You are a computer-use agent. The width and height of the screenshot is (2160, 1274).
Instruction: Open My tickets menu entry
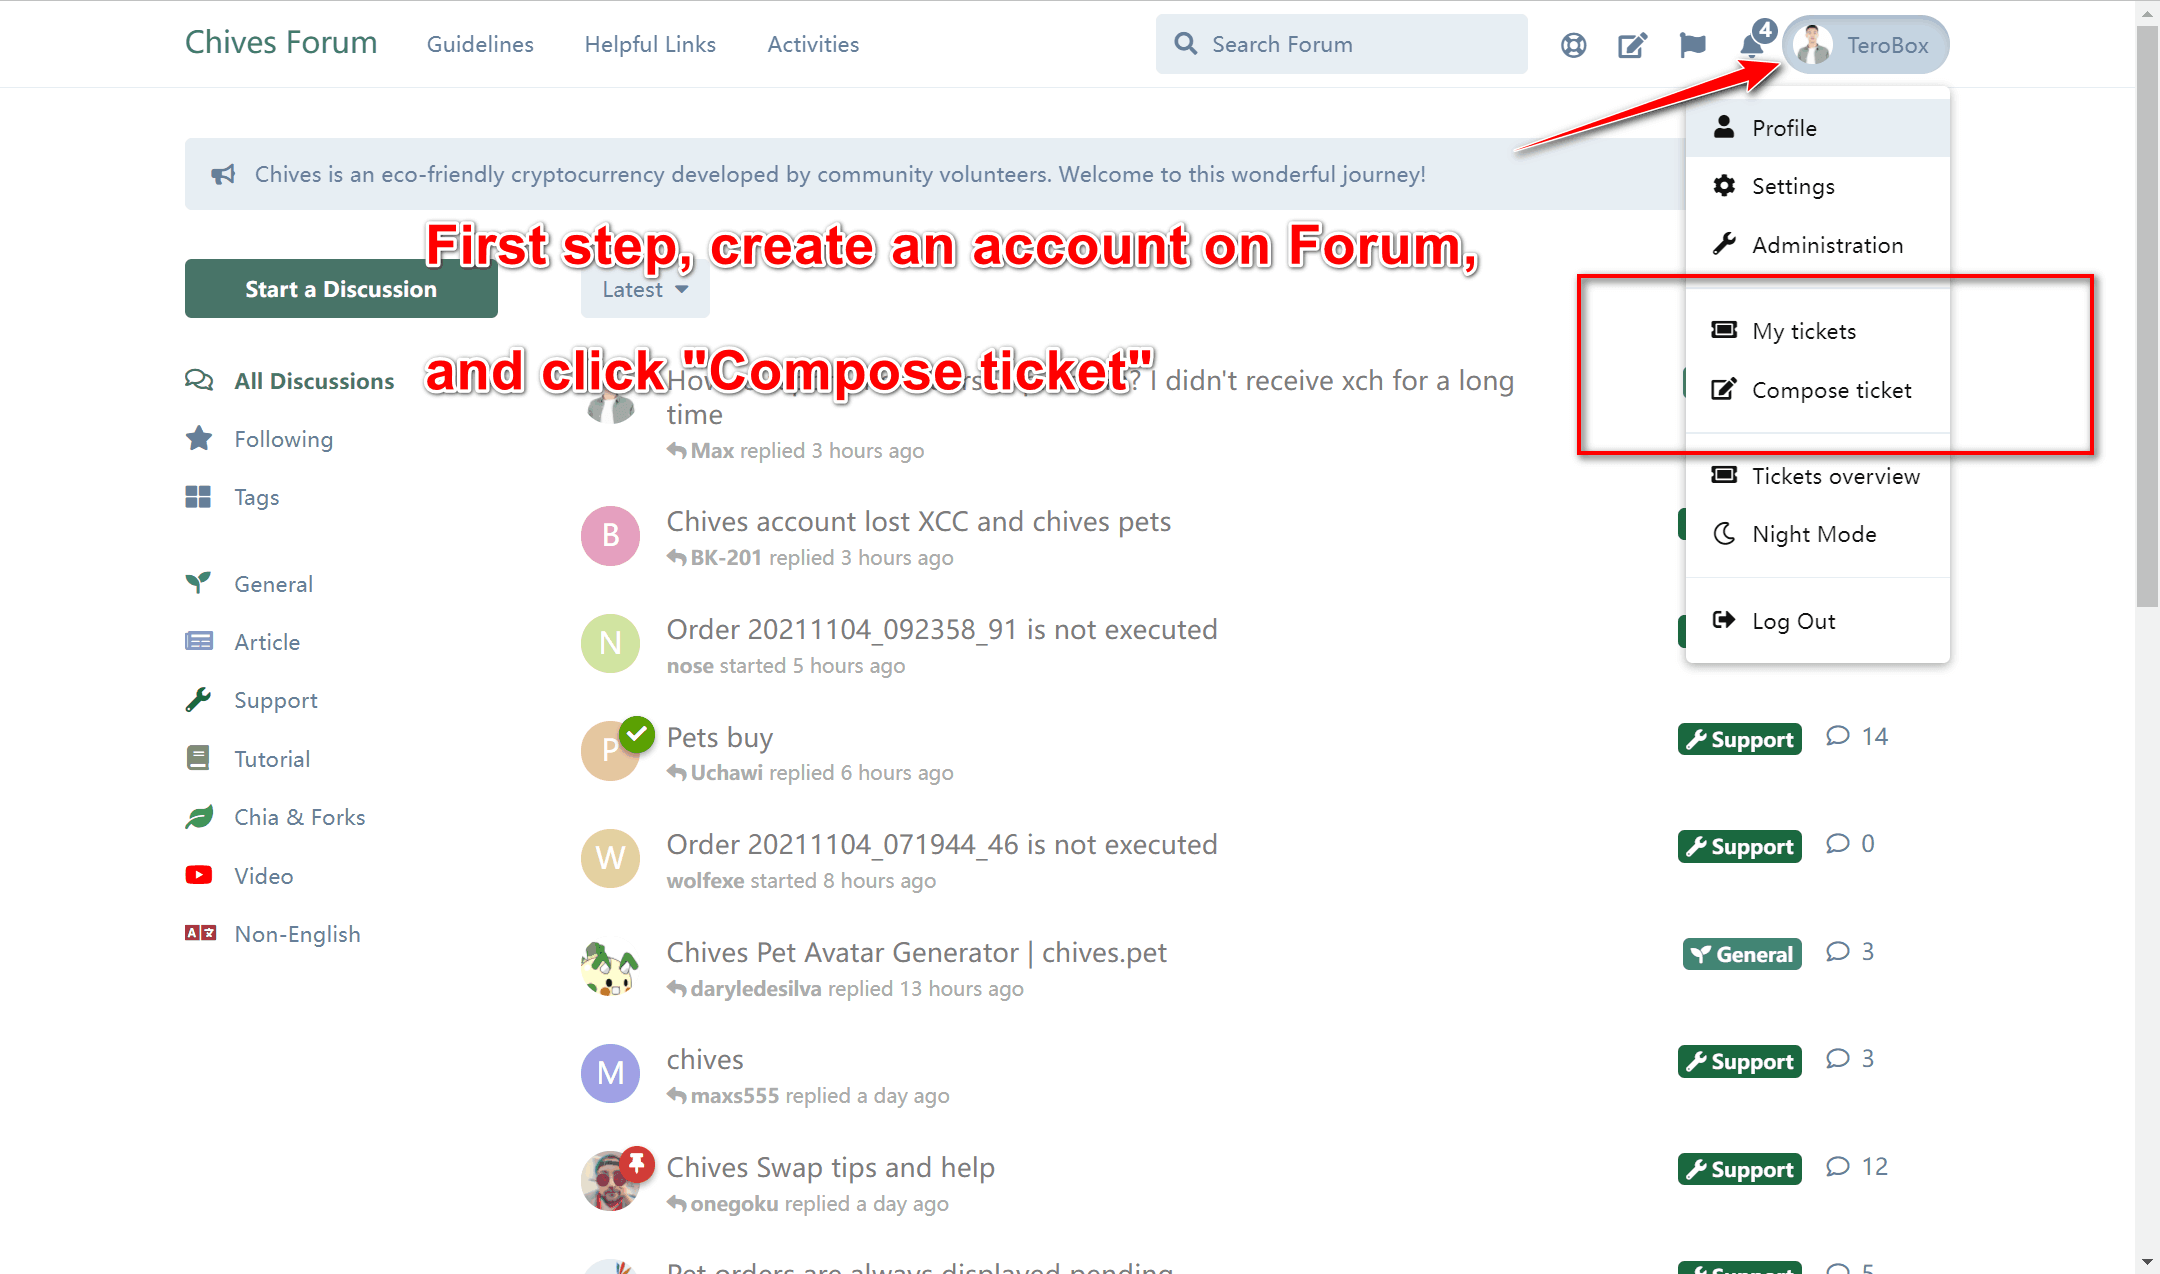click(1803, 331)
